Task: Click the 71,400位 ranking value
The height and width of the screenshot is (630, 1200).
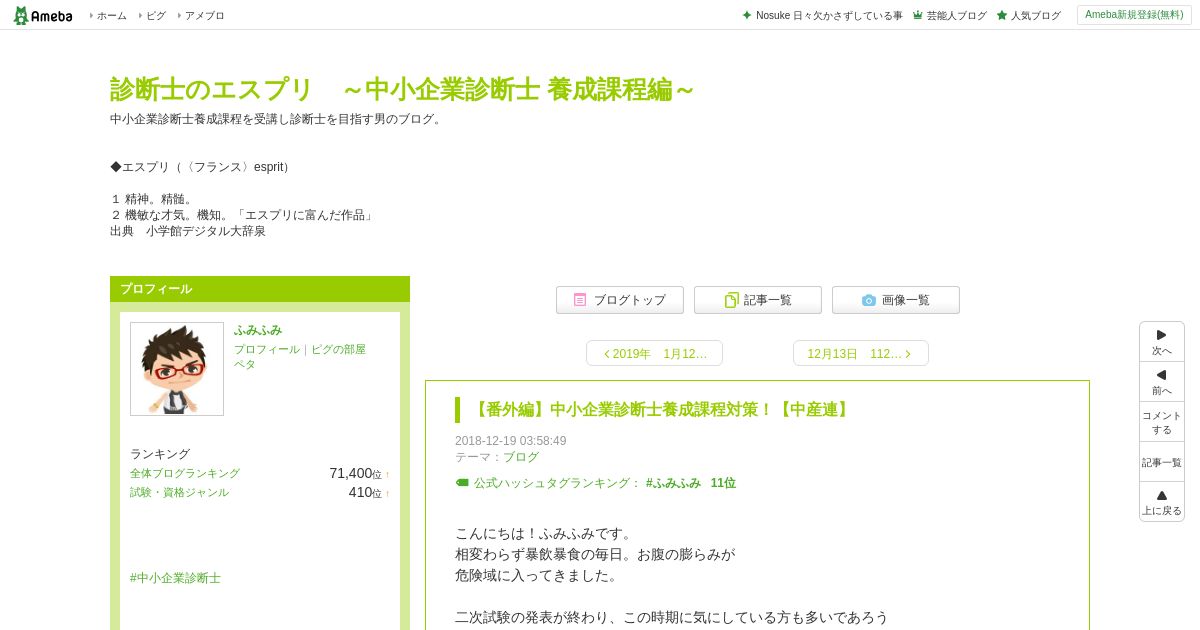Action: click(x=355, y=474)
